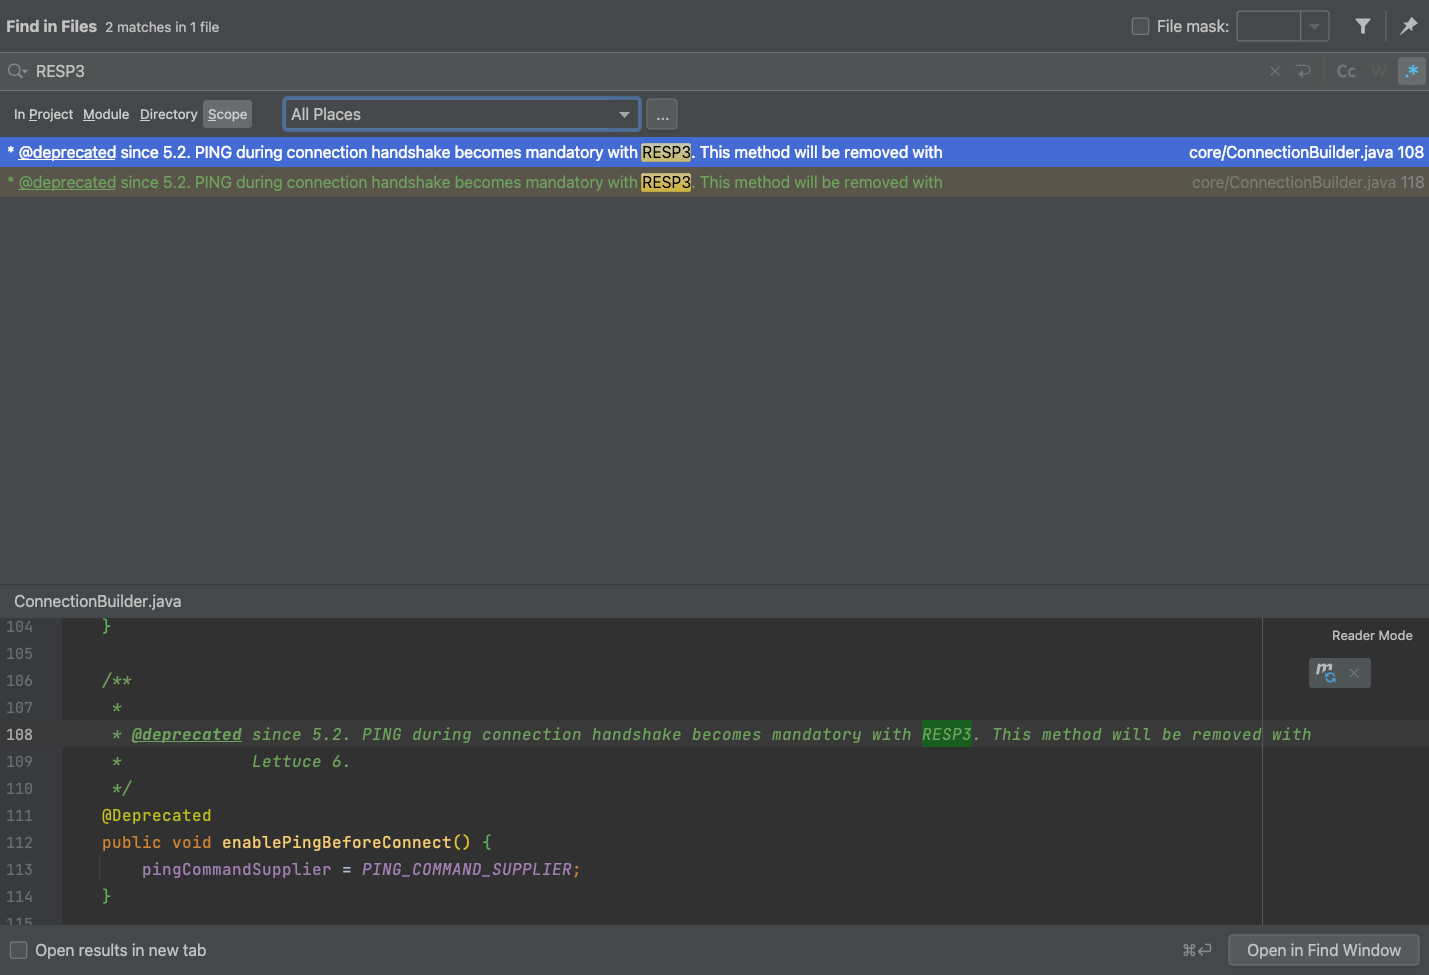This screenshot has height=975, width=1429.
Task: Click PING_COMMAND_SUPPLIER on line 113
Action: click(x=466, y=869)
